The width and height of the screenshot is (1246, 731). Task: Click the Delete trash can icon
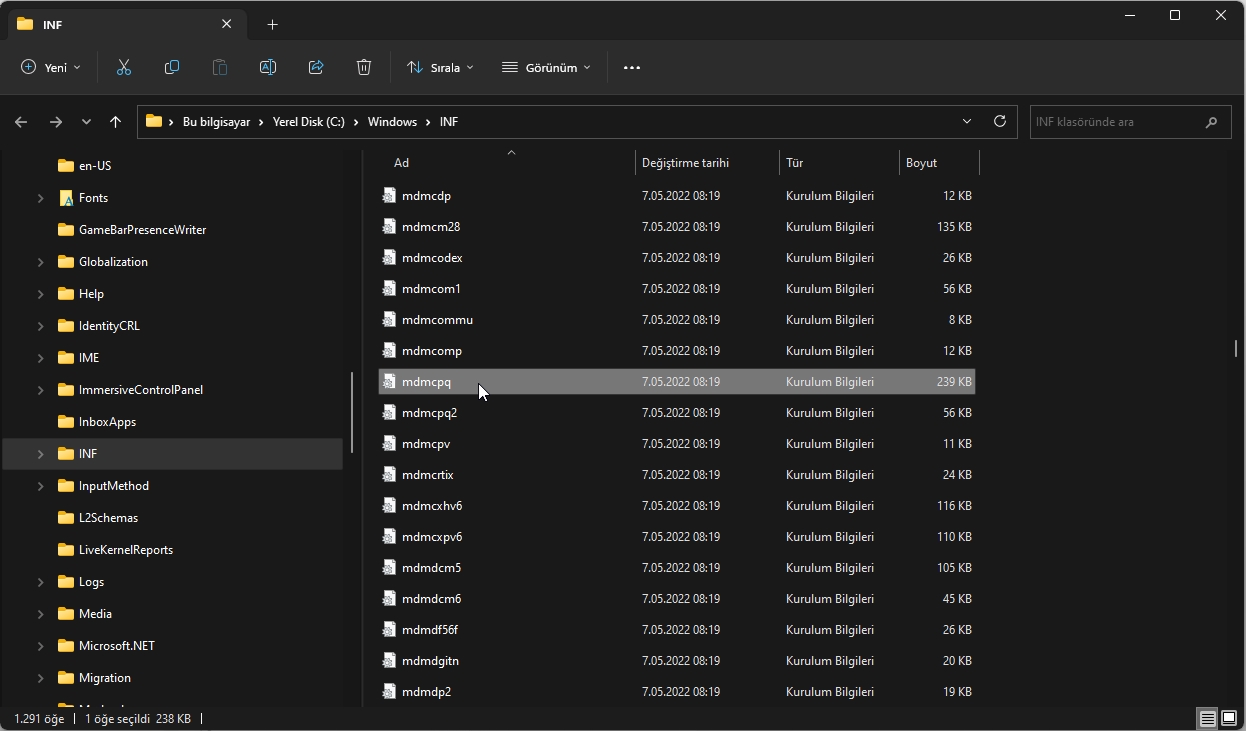click(x=364, y=67)
